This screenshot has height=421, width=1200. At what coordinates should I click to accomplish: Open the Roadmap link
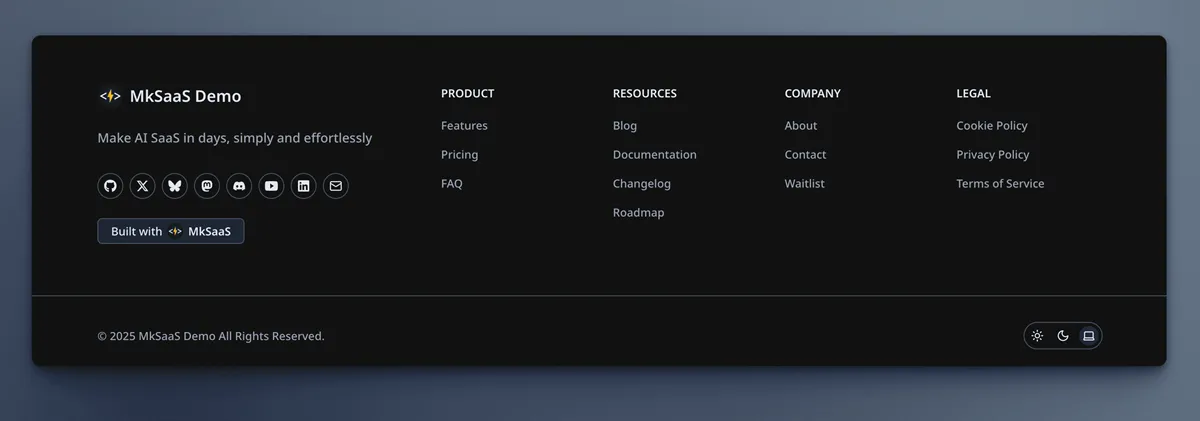pyautogui.click(x=638, y=213)
